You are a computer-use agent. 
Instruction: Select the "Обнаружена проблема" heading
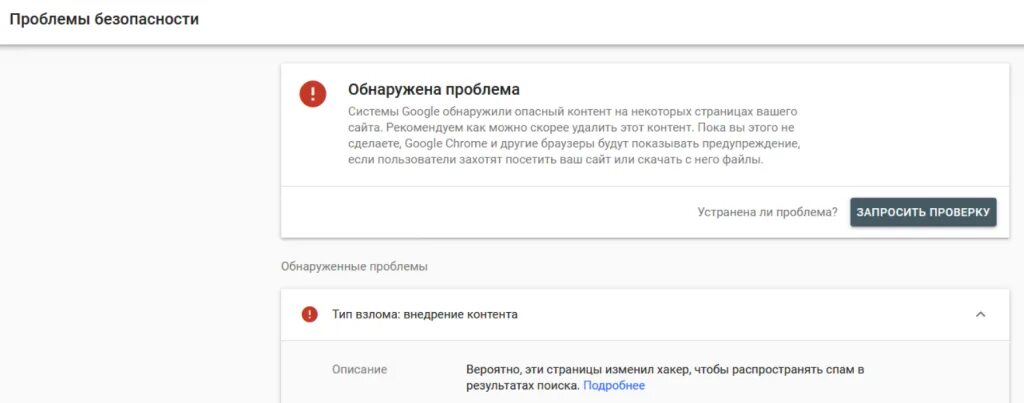click(x=434, y=89)
